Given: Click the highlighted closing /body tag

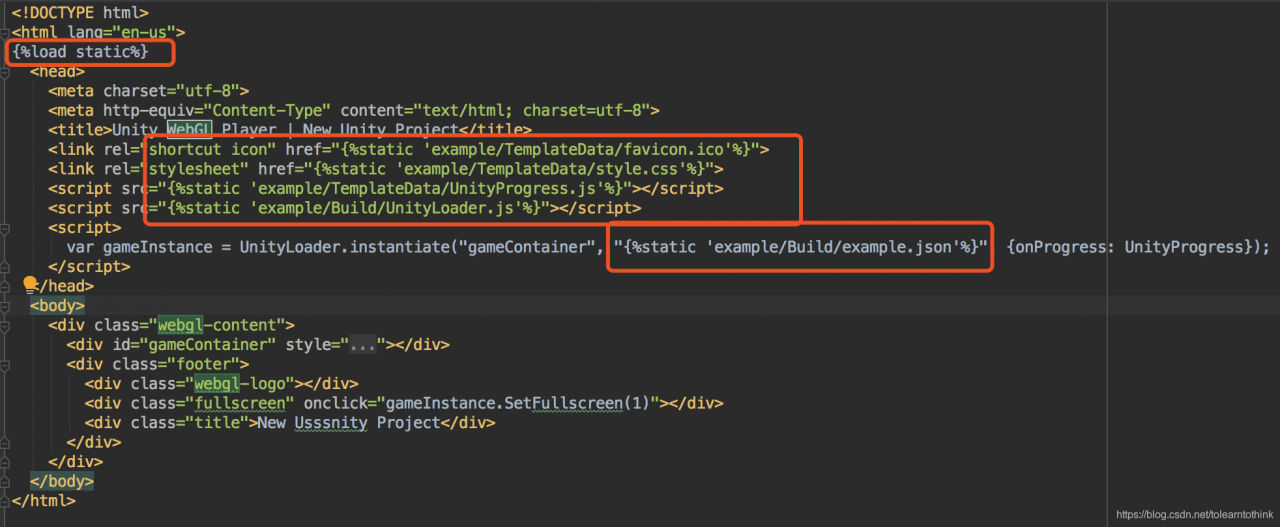Looking at the screenshot, I should tap(62, 481).
